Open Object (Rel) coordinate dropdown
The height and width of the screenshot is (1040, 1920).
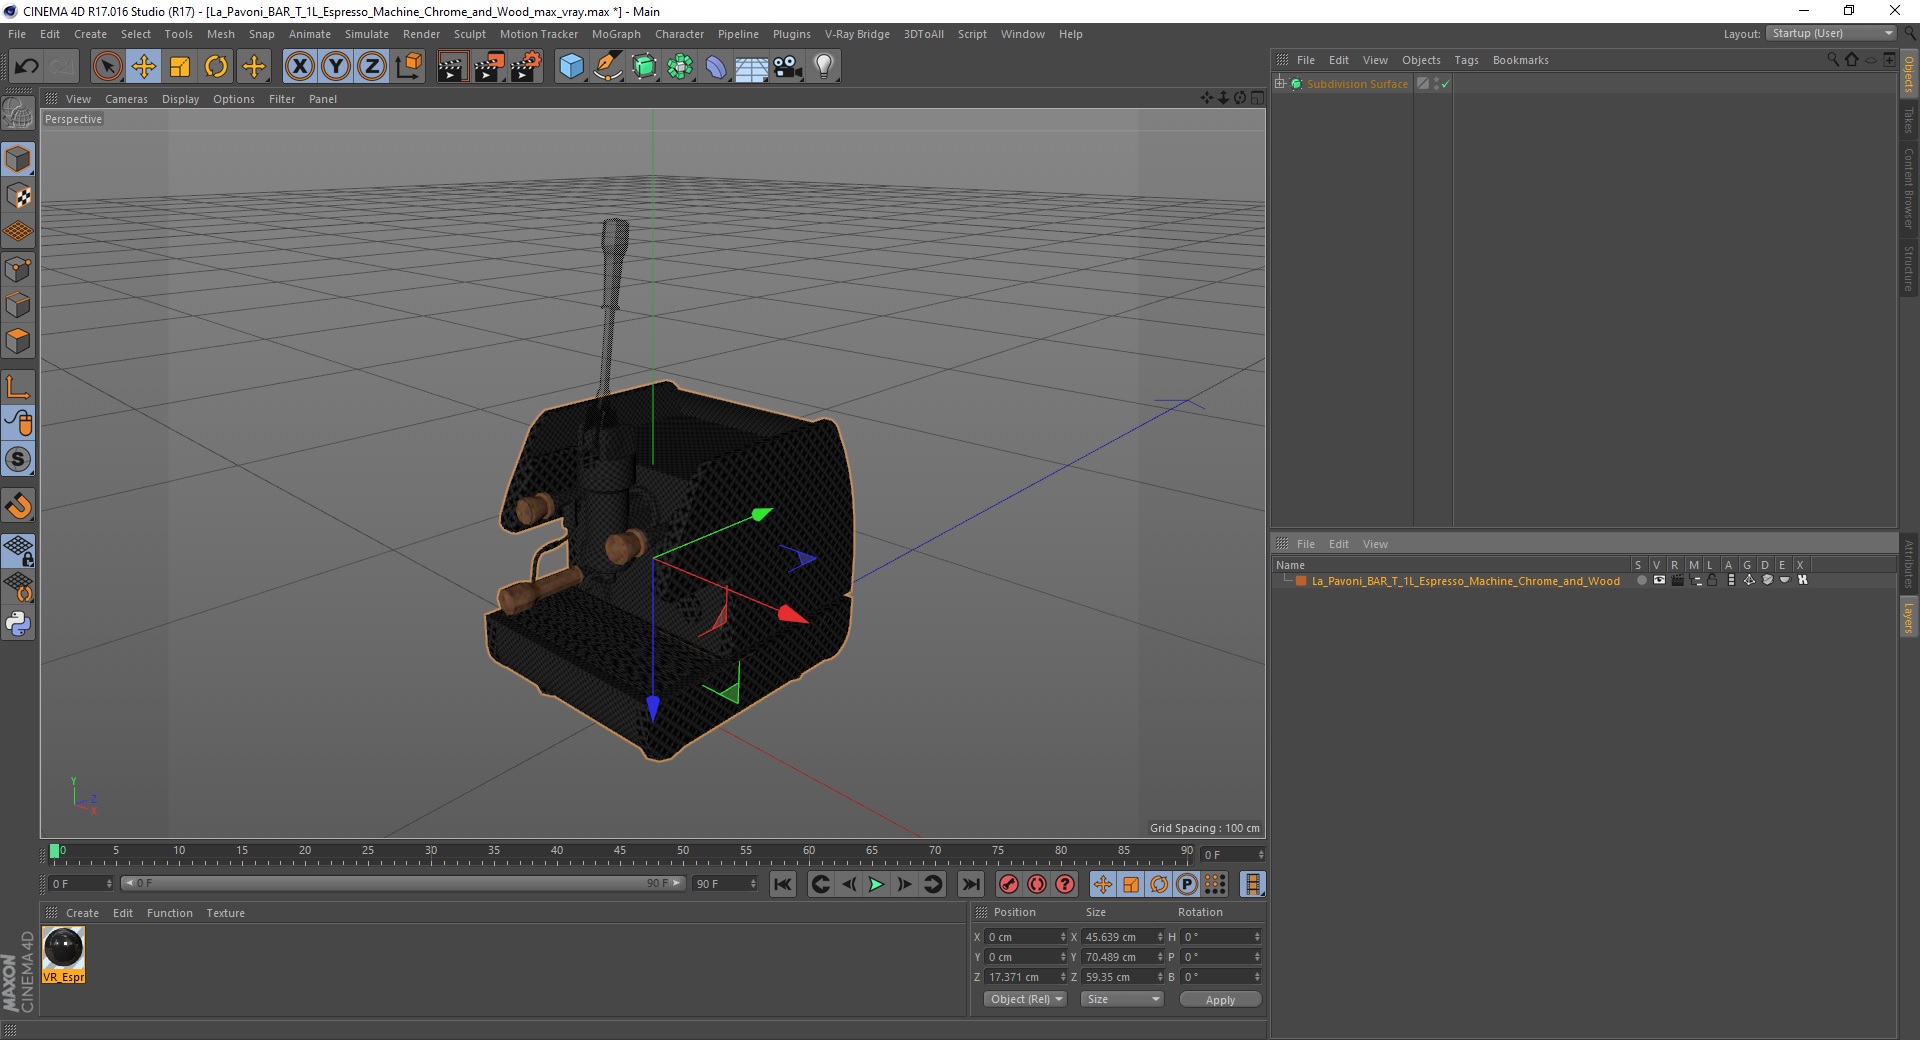(x=1025, y=999)
